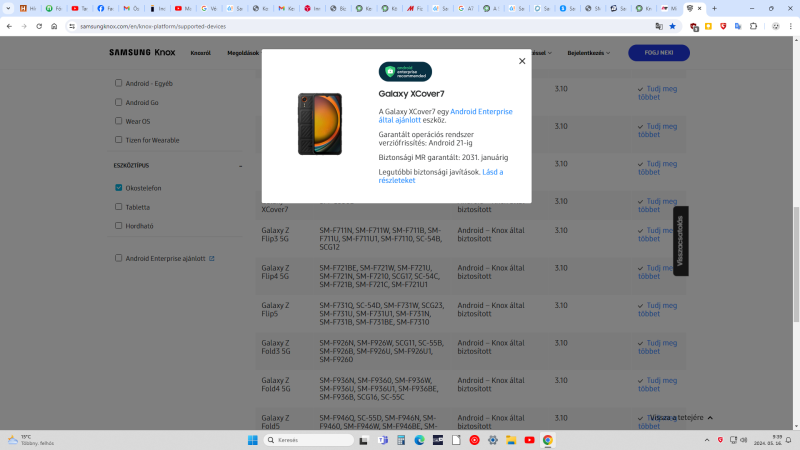Click Tudj meg többet for Galaxy Z Fold3 5G

(x=657, y=347)
